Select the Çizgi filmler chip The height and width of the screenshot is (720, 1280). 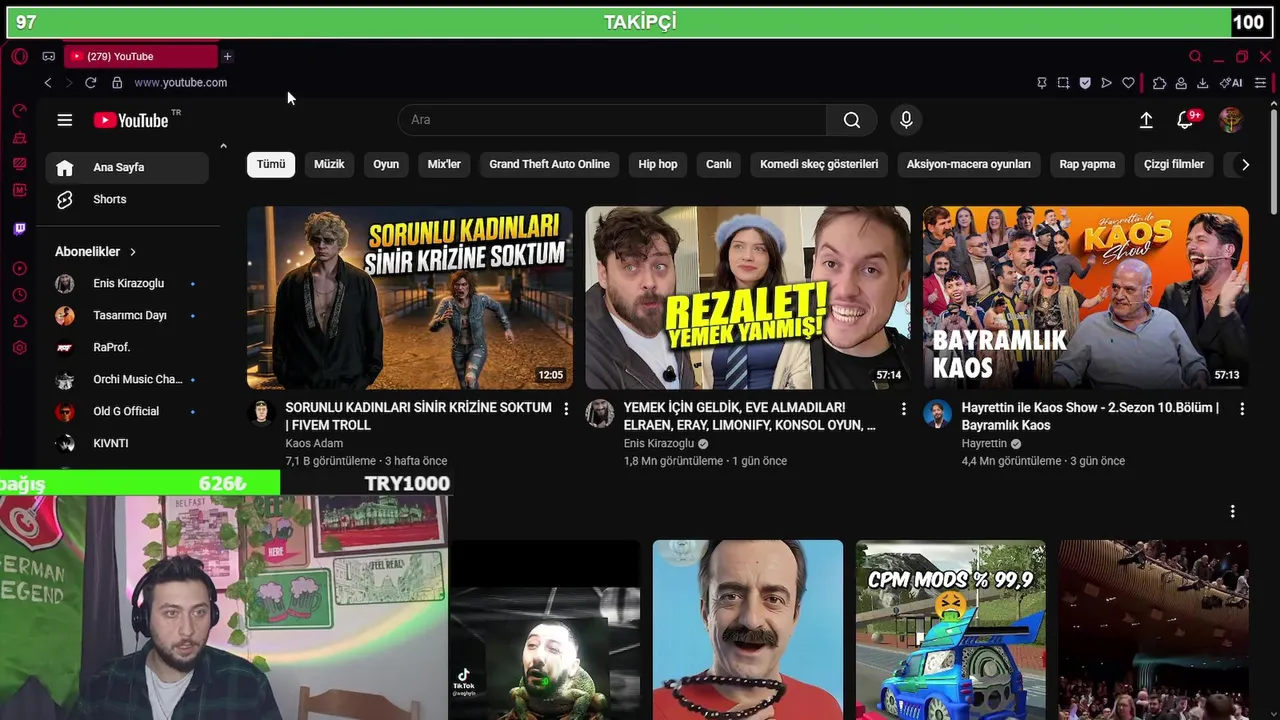point(1174,164)
